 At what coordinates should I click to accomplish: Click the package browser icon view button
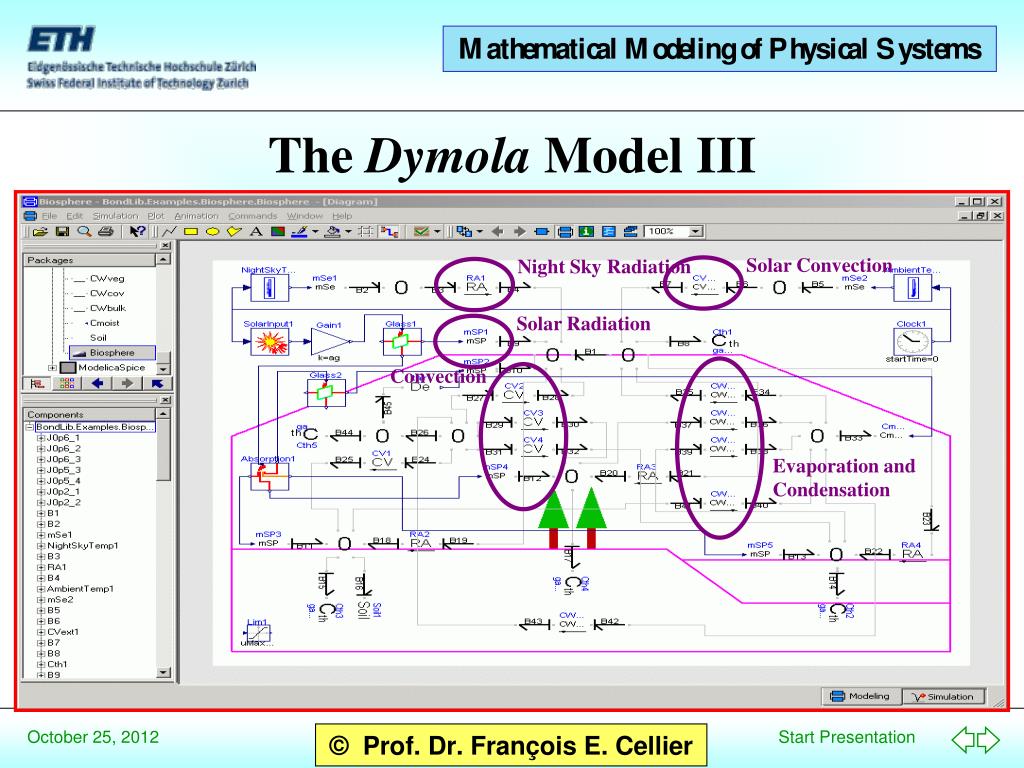point(67,384)
